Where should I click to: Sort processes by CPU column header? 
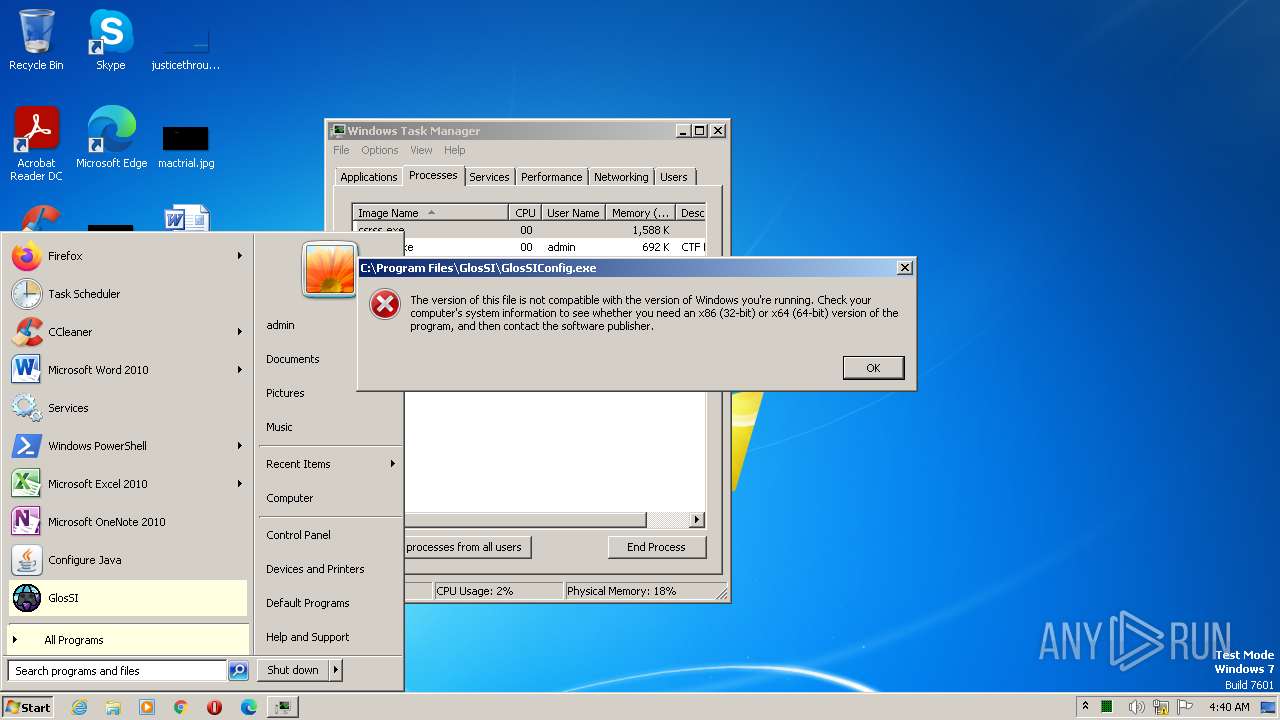click(x=525, y=213)
